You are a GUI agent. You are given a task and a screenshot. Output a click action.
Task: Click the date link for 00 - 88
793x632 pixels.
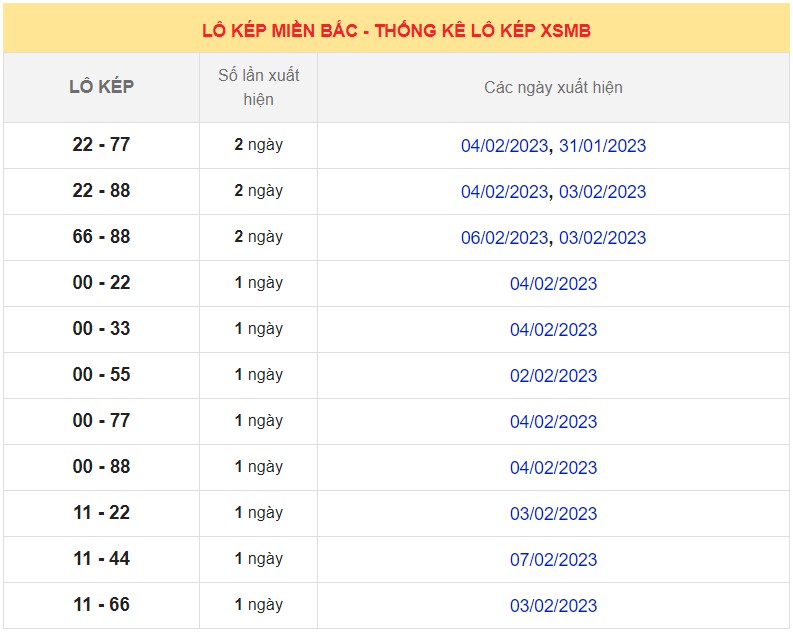[x=553, y=468]
